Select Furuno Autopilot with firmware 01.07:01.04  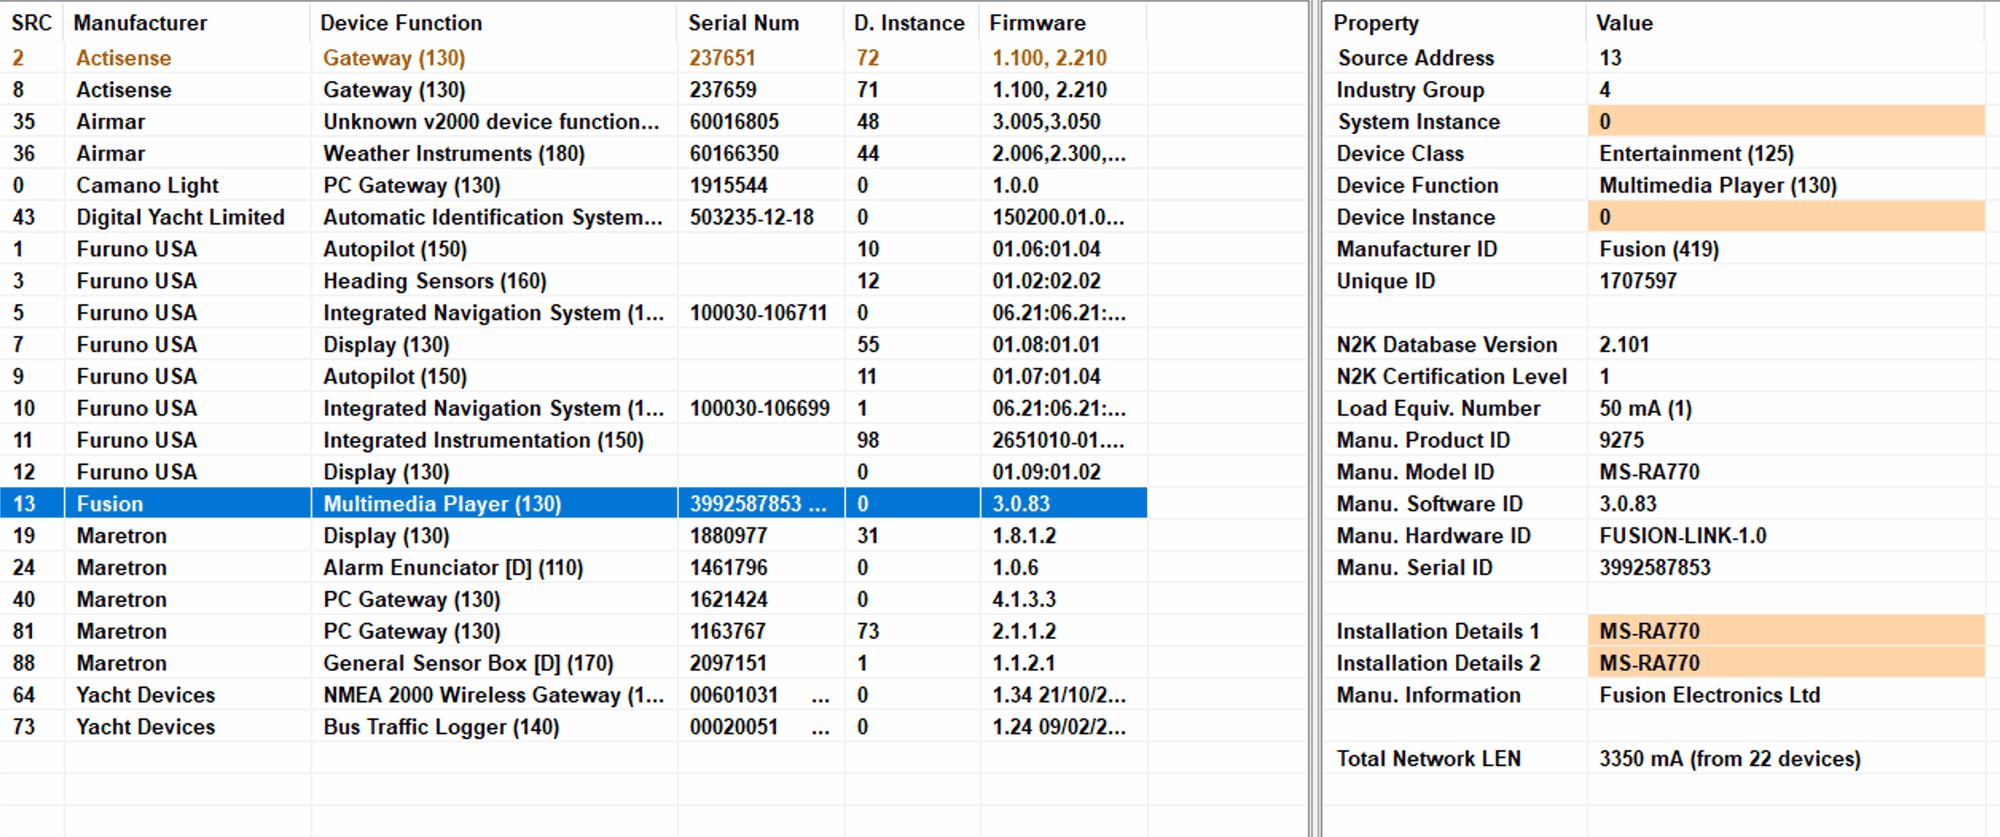pyautogui.click(x=573, y=377)
